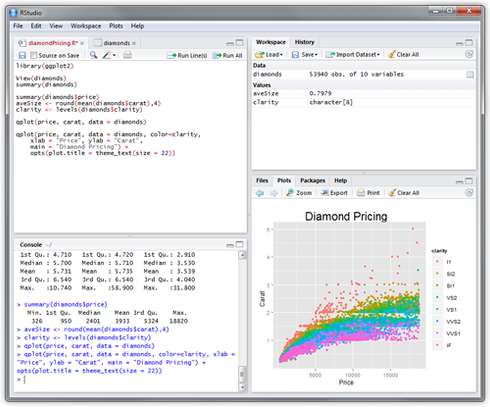Click the refresh icon in Plots pane
The image size is (490, 407).
click(469, 192)
